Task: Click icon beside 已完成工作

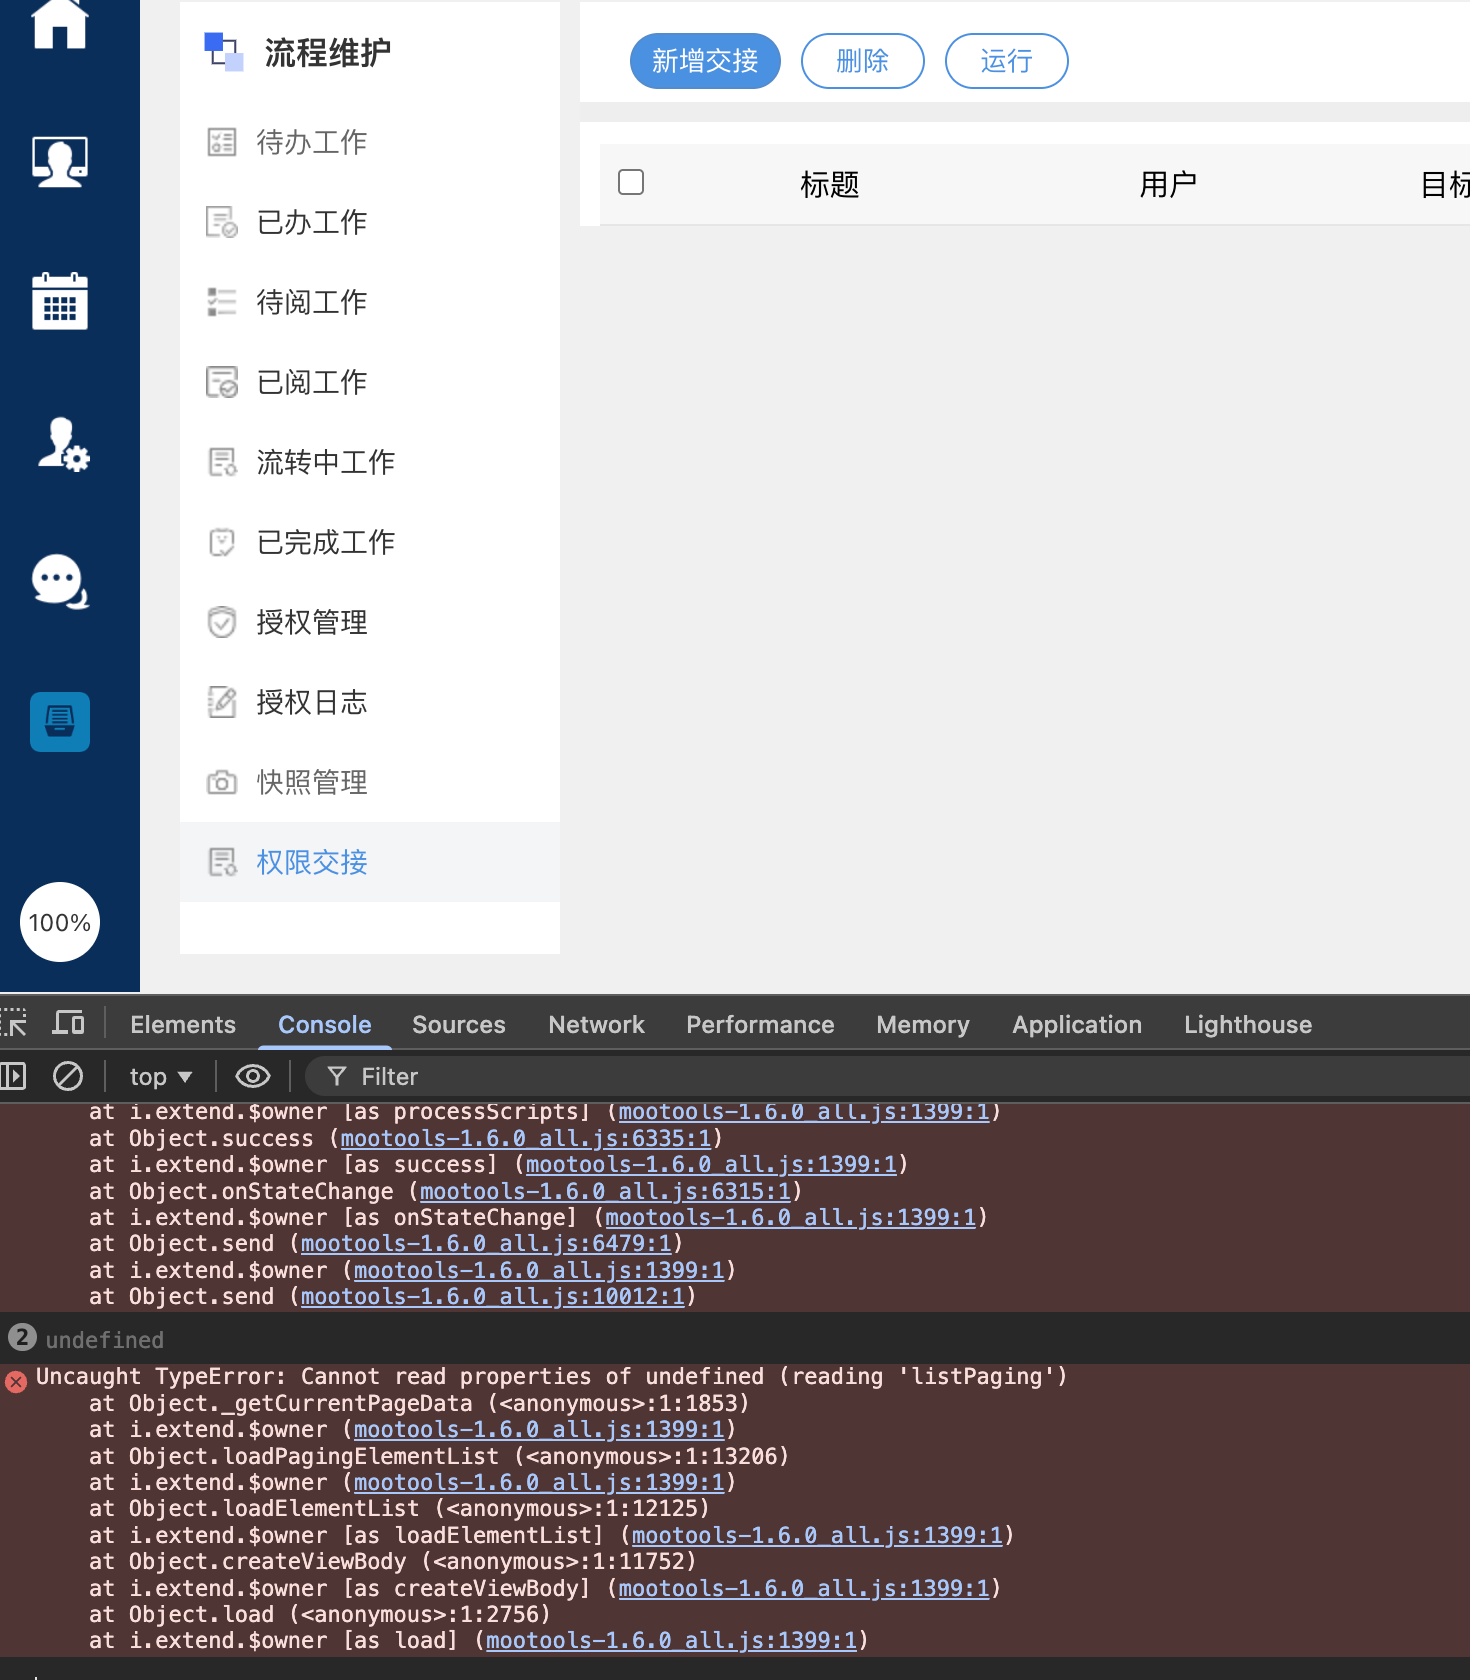Action: 222,542
